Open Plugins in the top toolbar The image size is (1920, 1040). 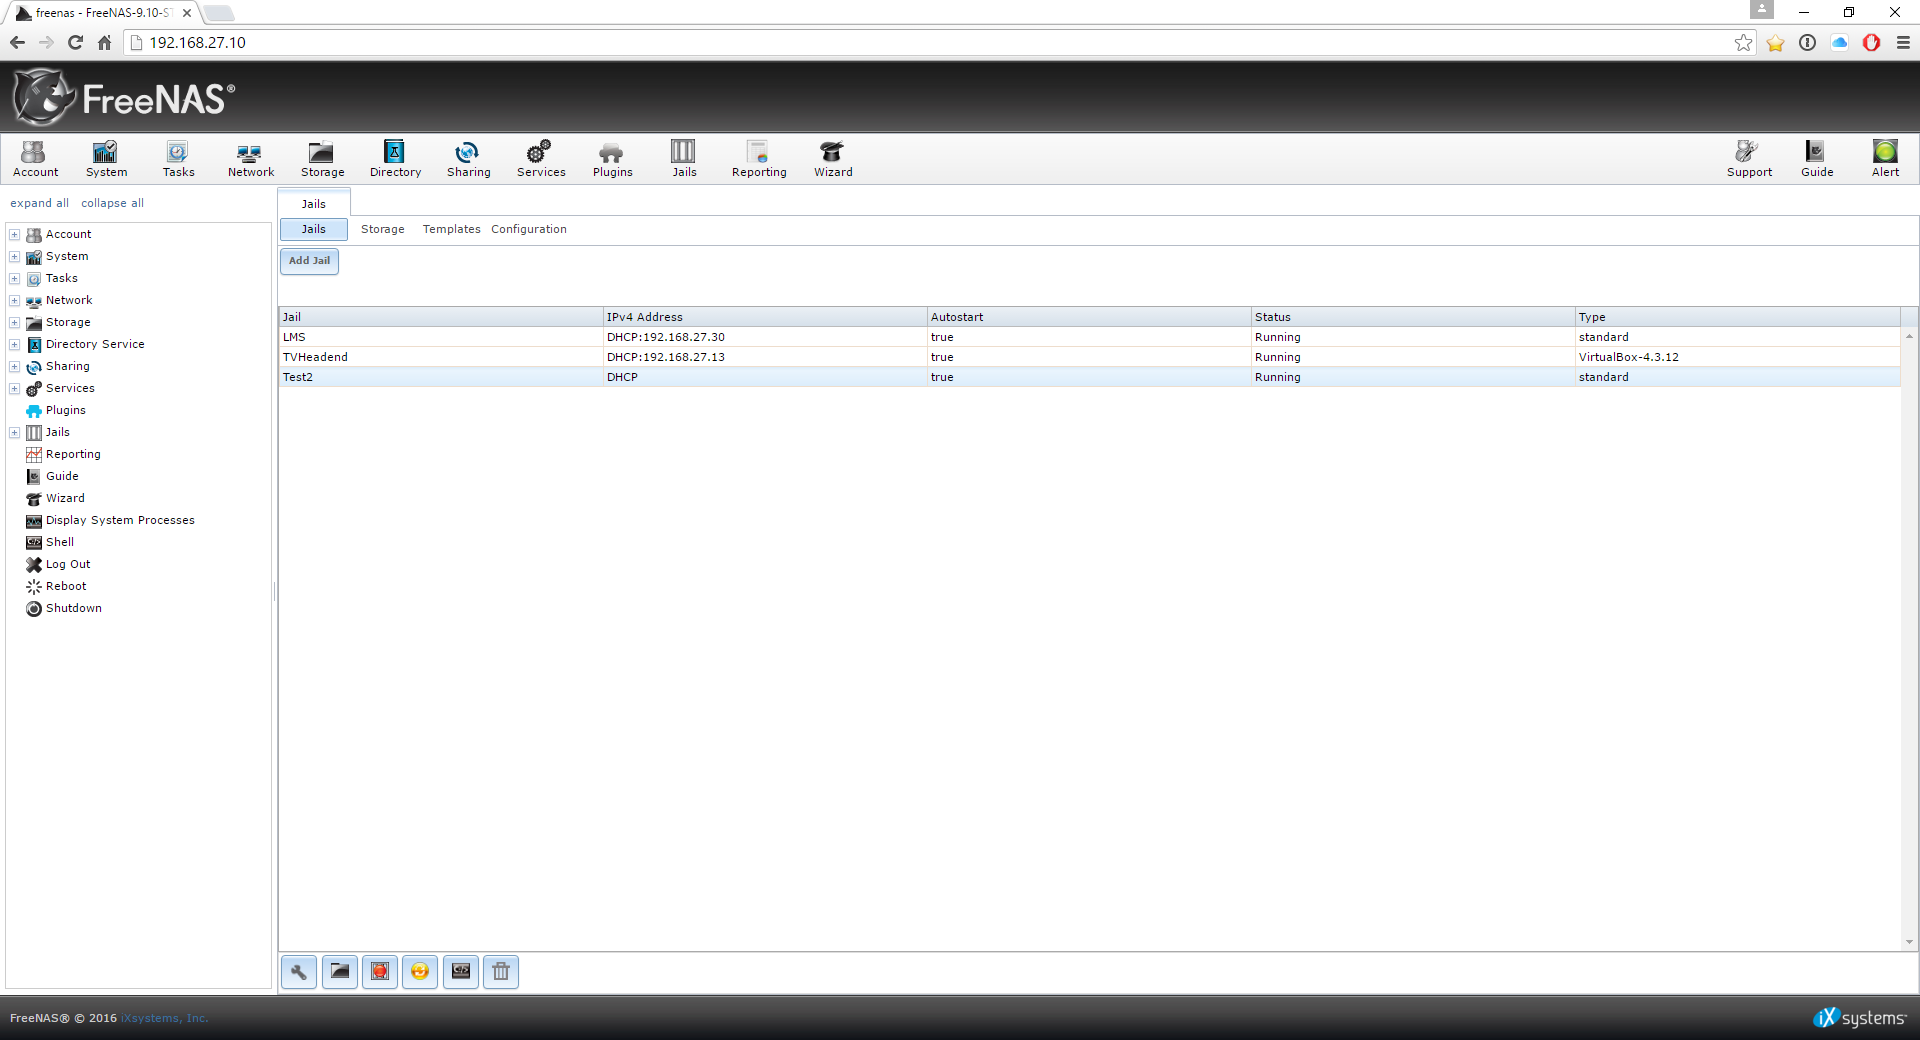(x=612, y=159)
